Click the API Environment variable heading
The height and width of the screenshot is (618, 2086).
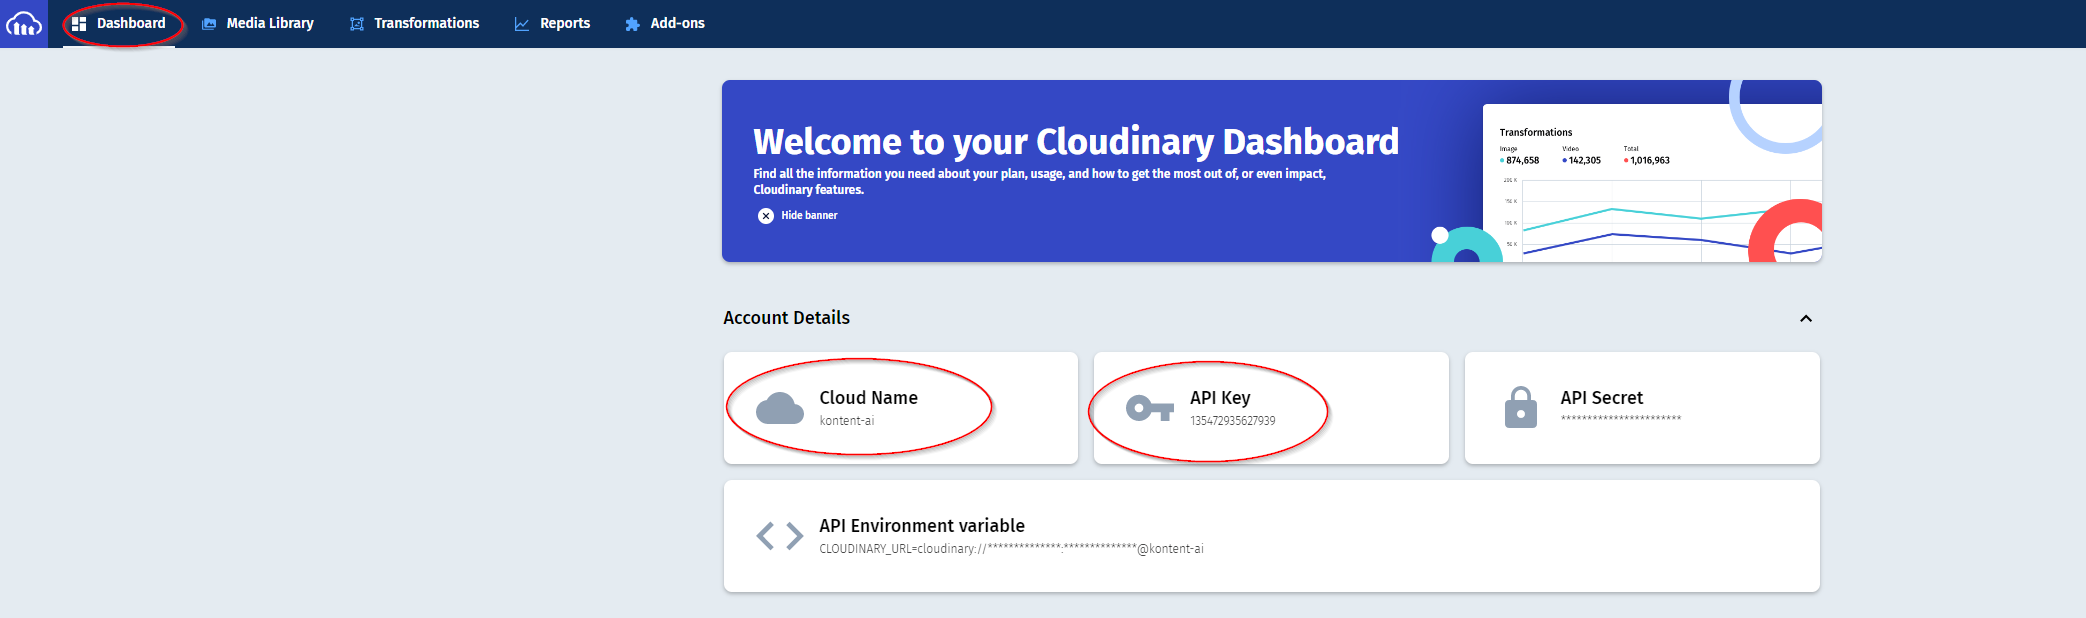[922, 526]
